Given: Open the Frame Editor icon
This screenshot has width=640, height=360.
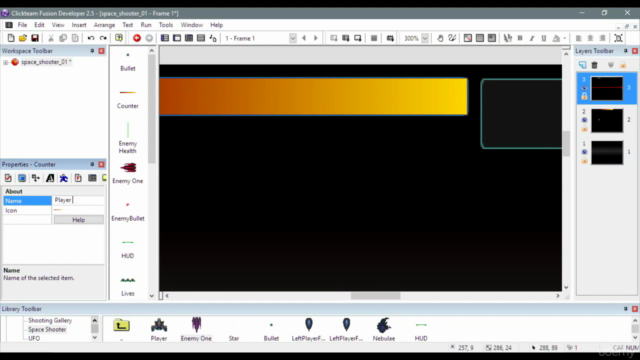Looking at the screenshot, I should click(177, 38).
